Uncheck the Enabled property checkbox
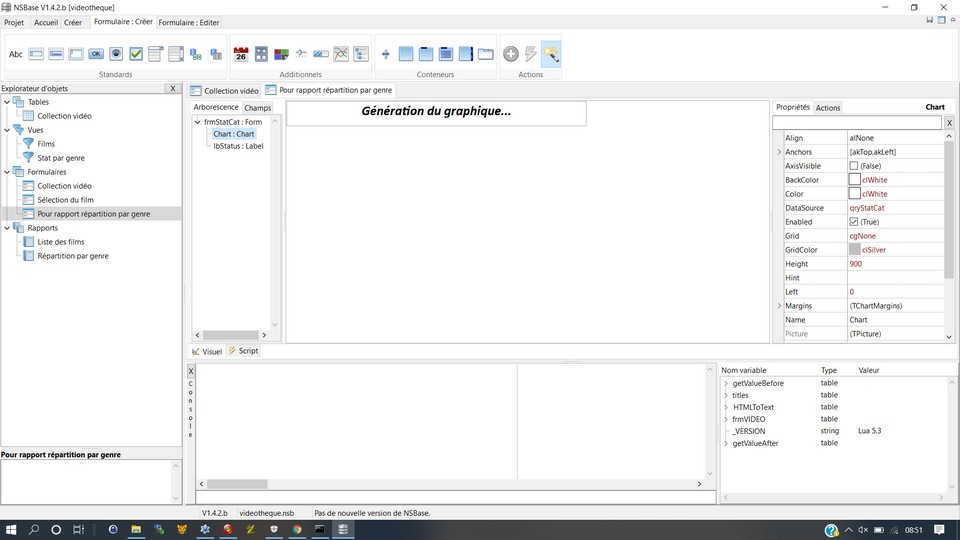This screenshot has height=540, width=960. 854,222
